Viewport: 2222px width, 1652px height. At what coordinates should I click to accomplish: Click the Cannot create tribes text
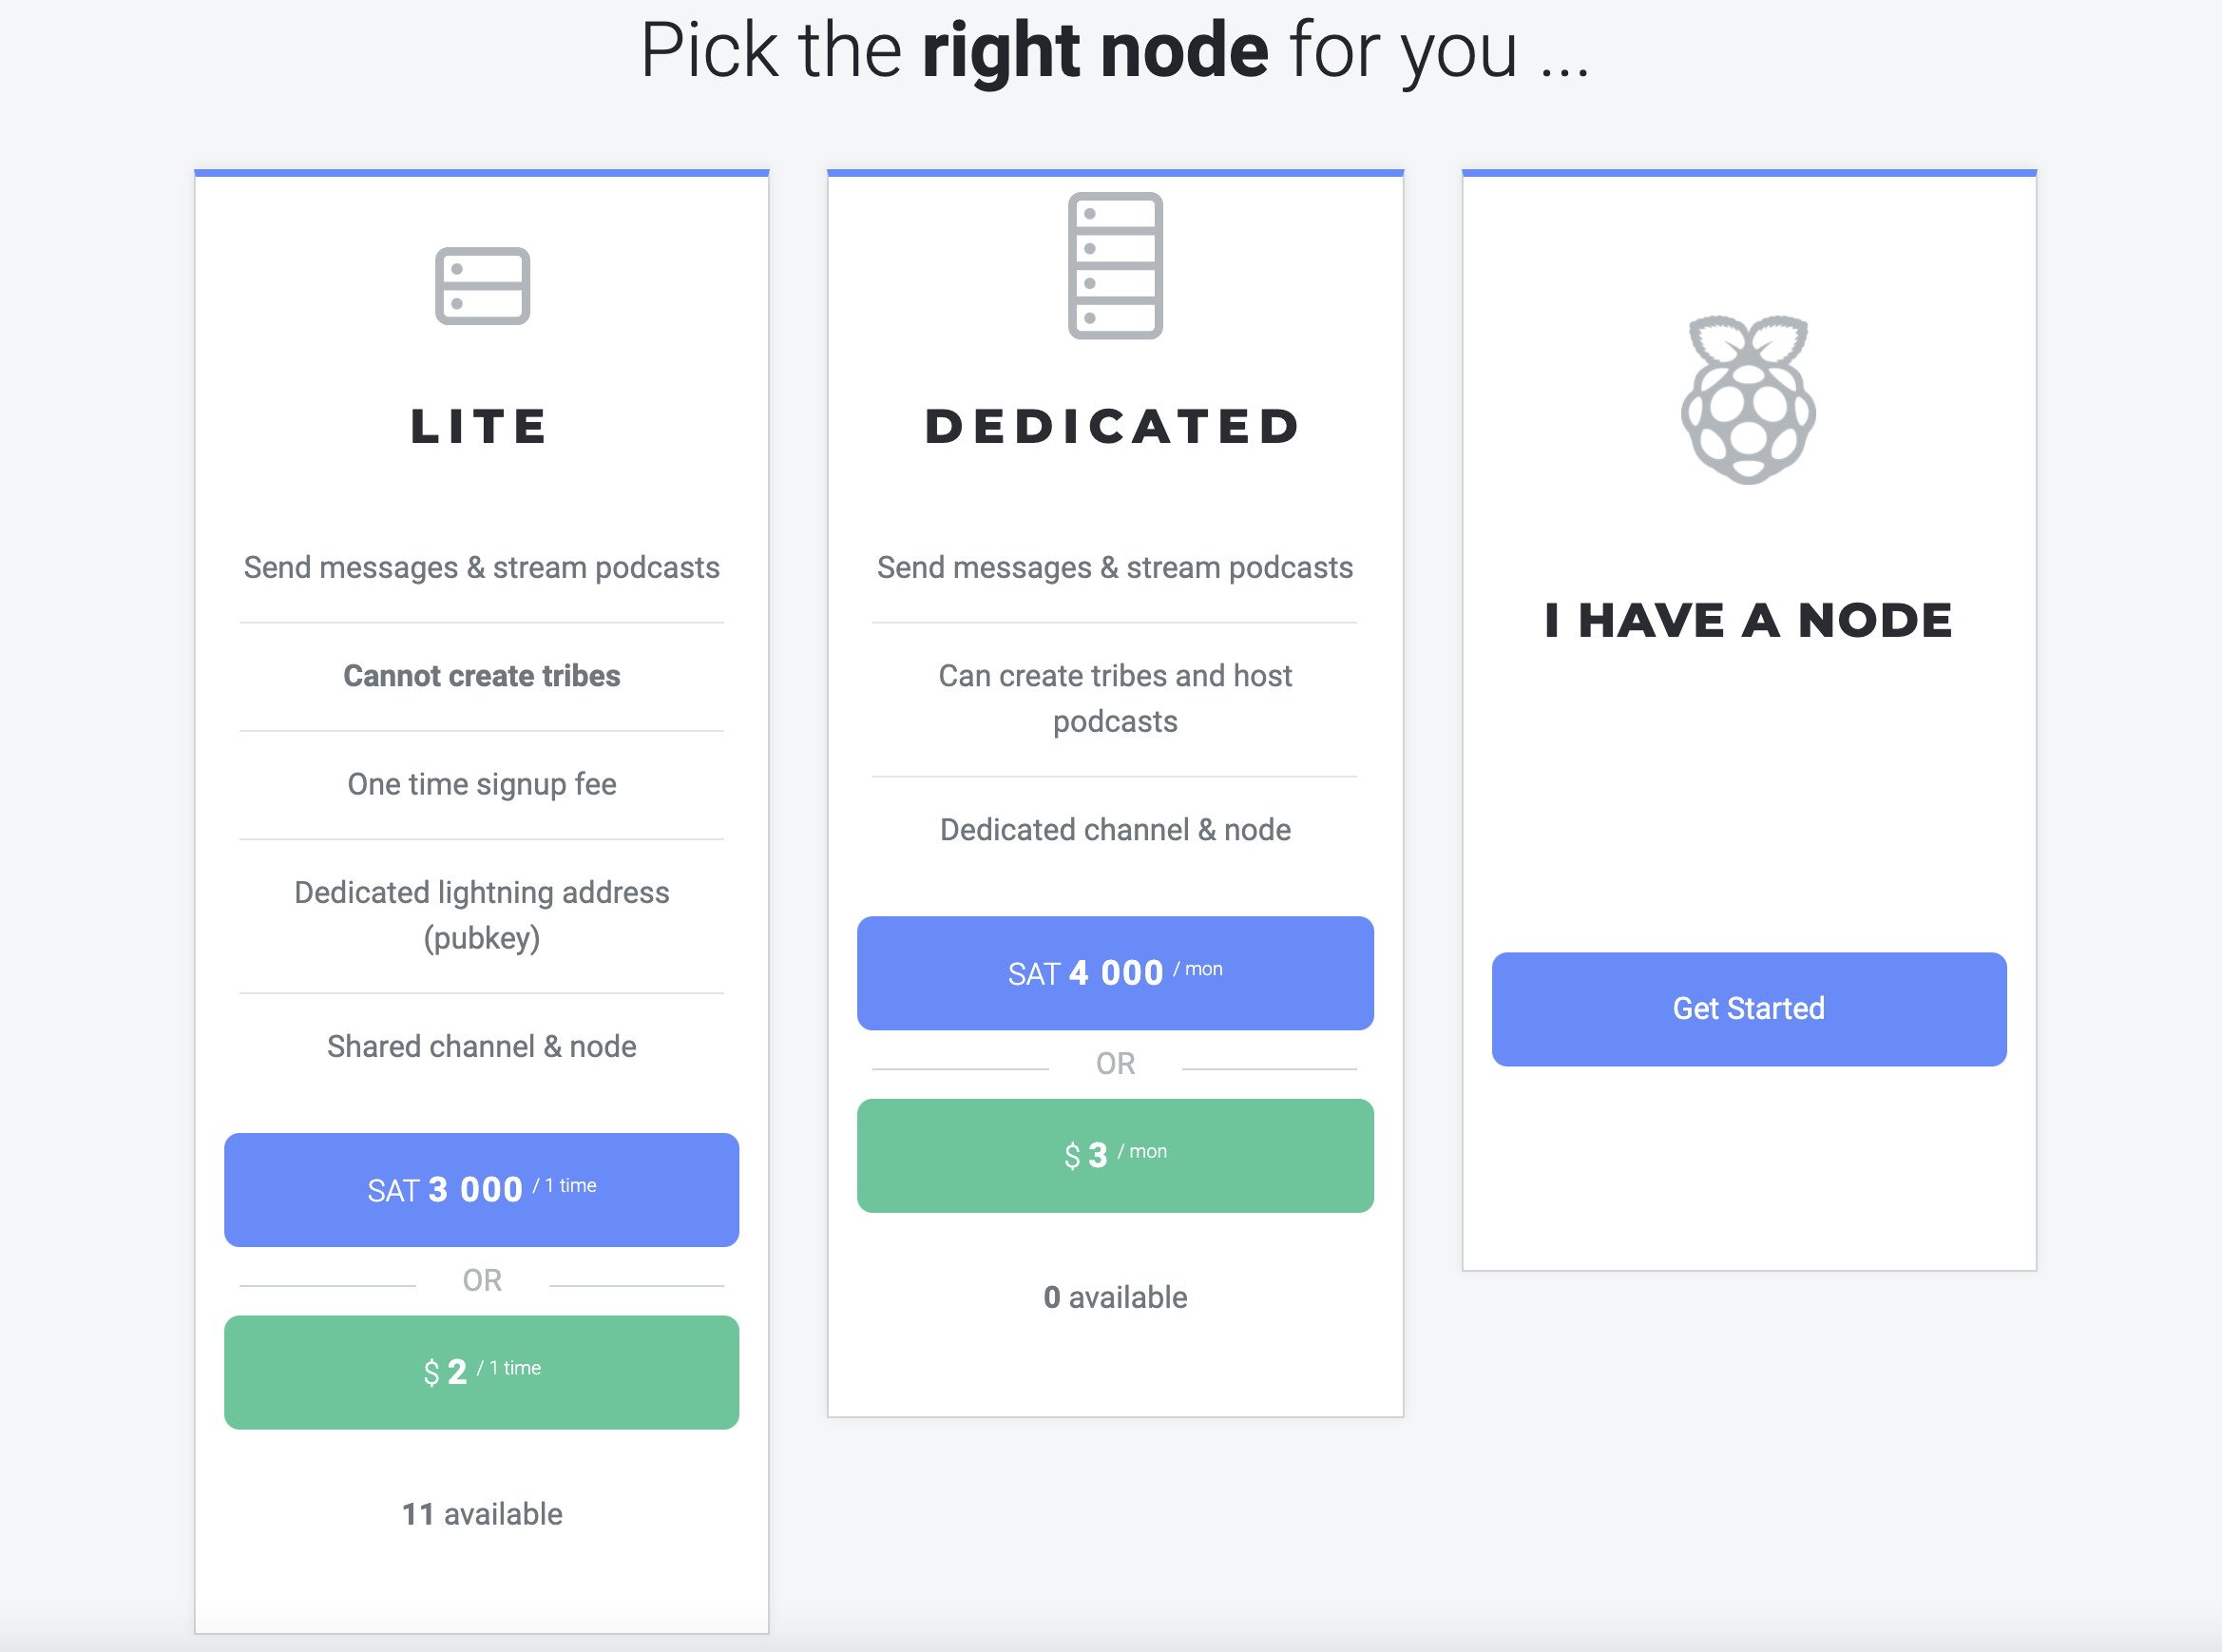pos(482,676)
